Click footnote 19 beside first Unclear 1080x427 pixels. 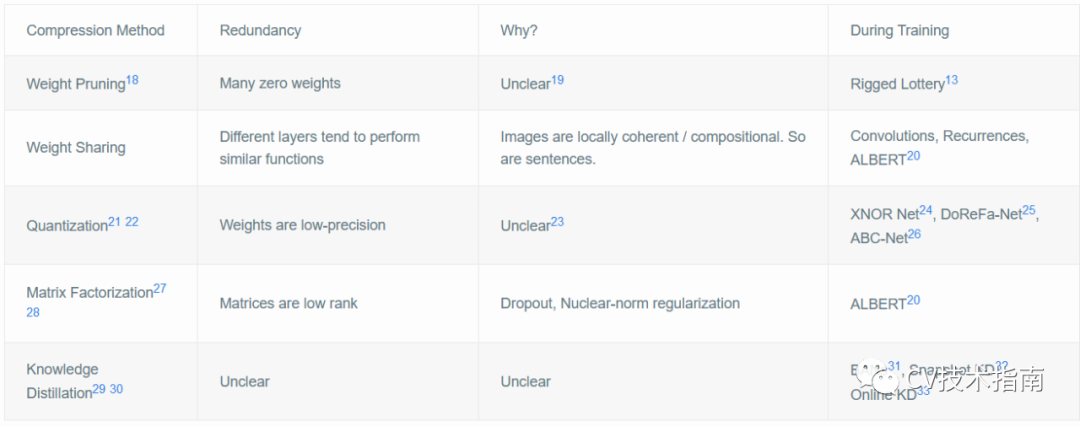tap(557, 80)
